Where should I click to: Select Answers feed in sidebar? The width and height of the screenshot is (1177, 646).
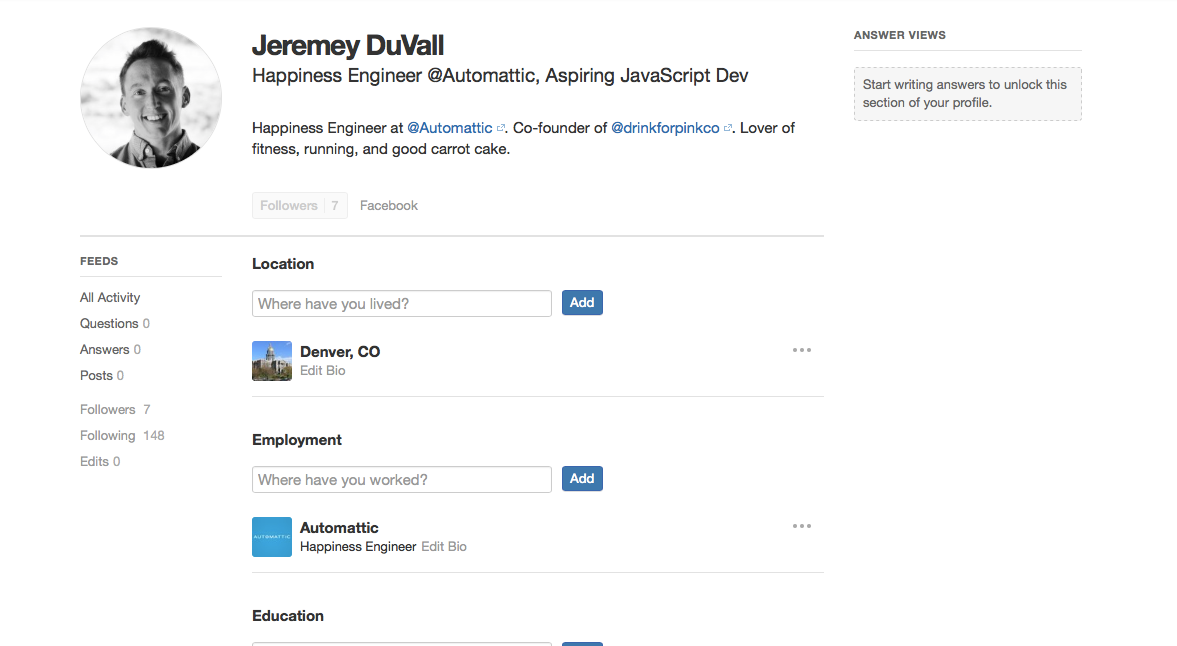110,350
